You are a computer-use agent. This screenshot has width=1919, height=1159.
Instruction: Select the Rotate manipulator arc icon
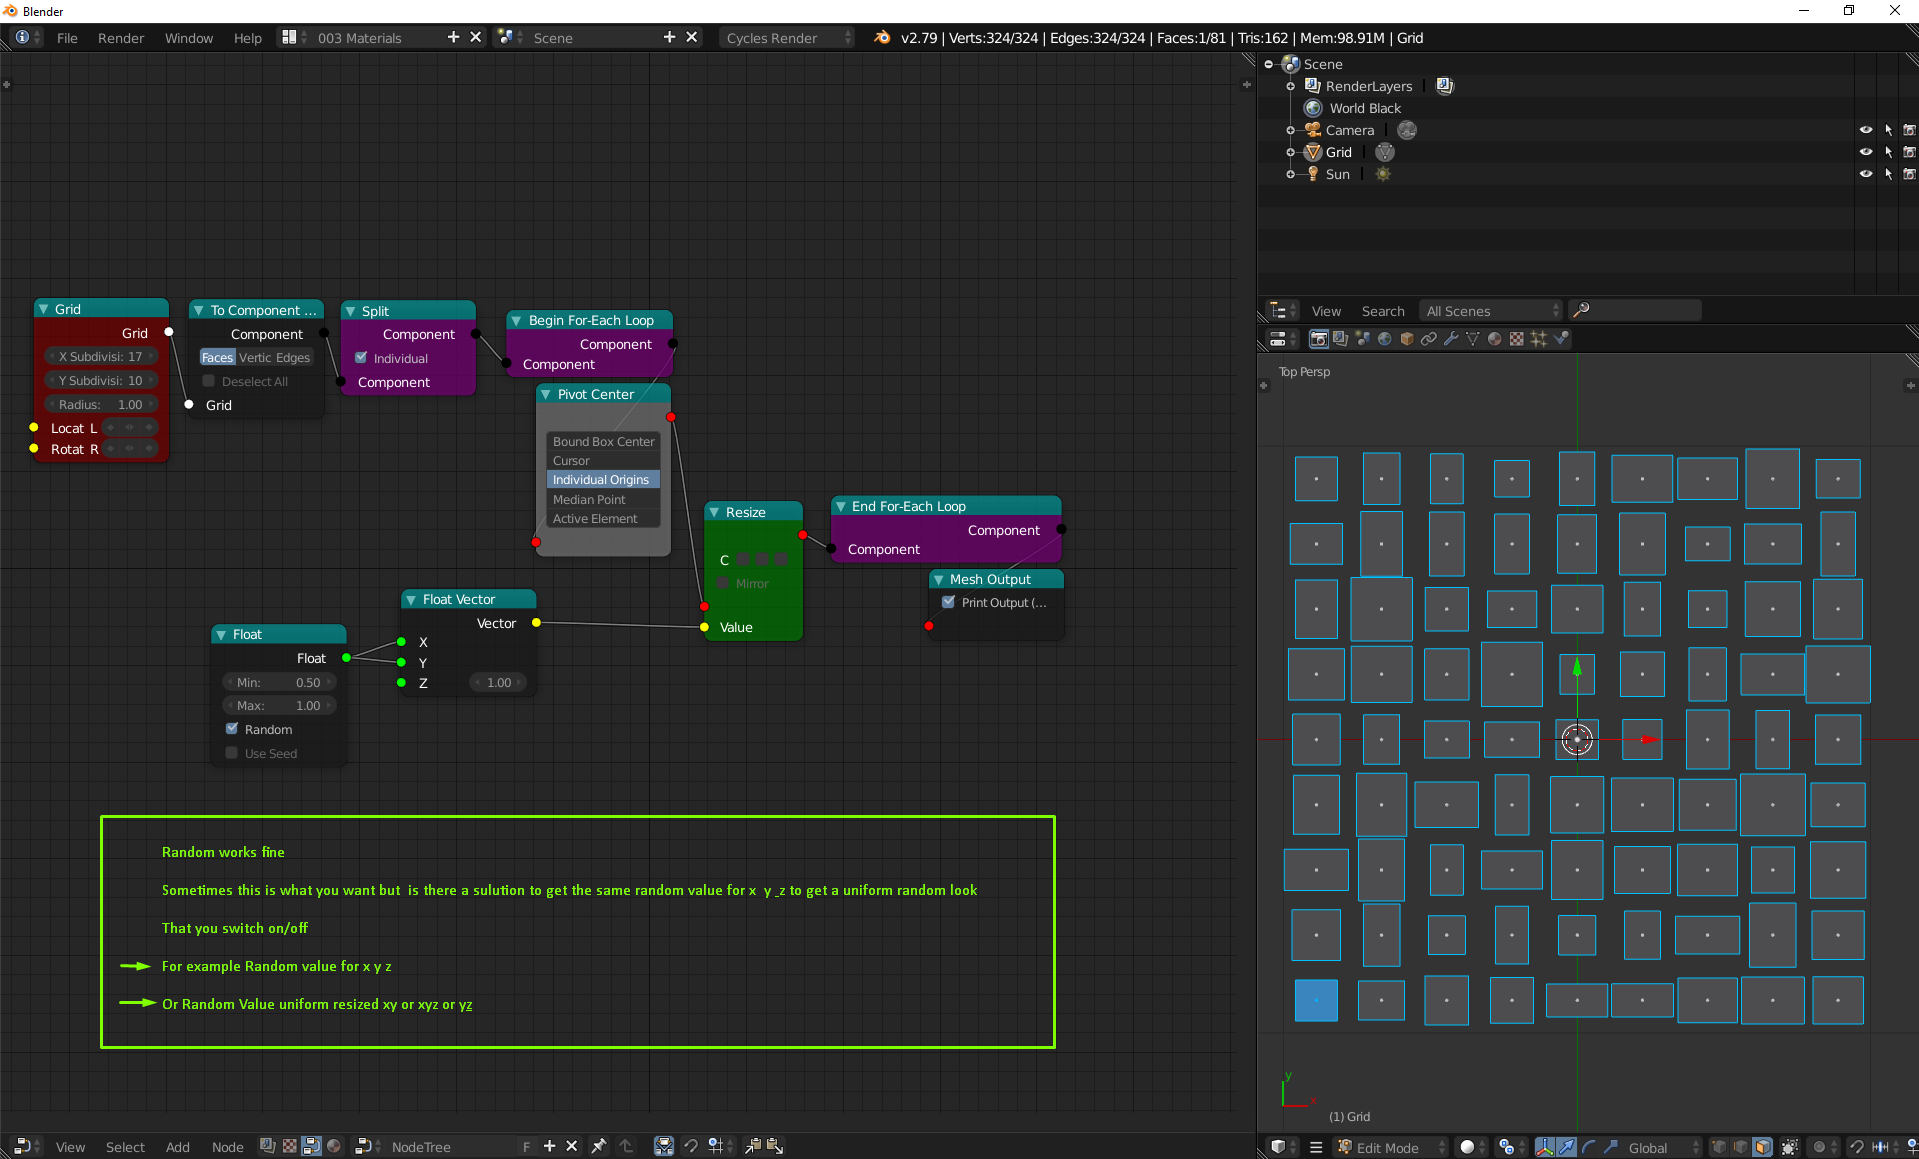click(1589, 1147)
